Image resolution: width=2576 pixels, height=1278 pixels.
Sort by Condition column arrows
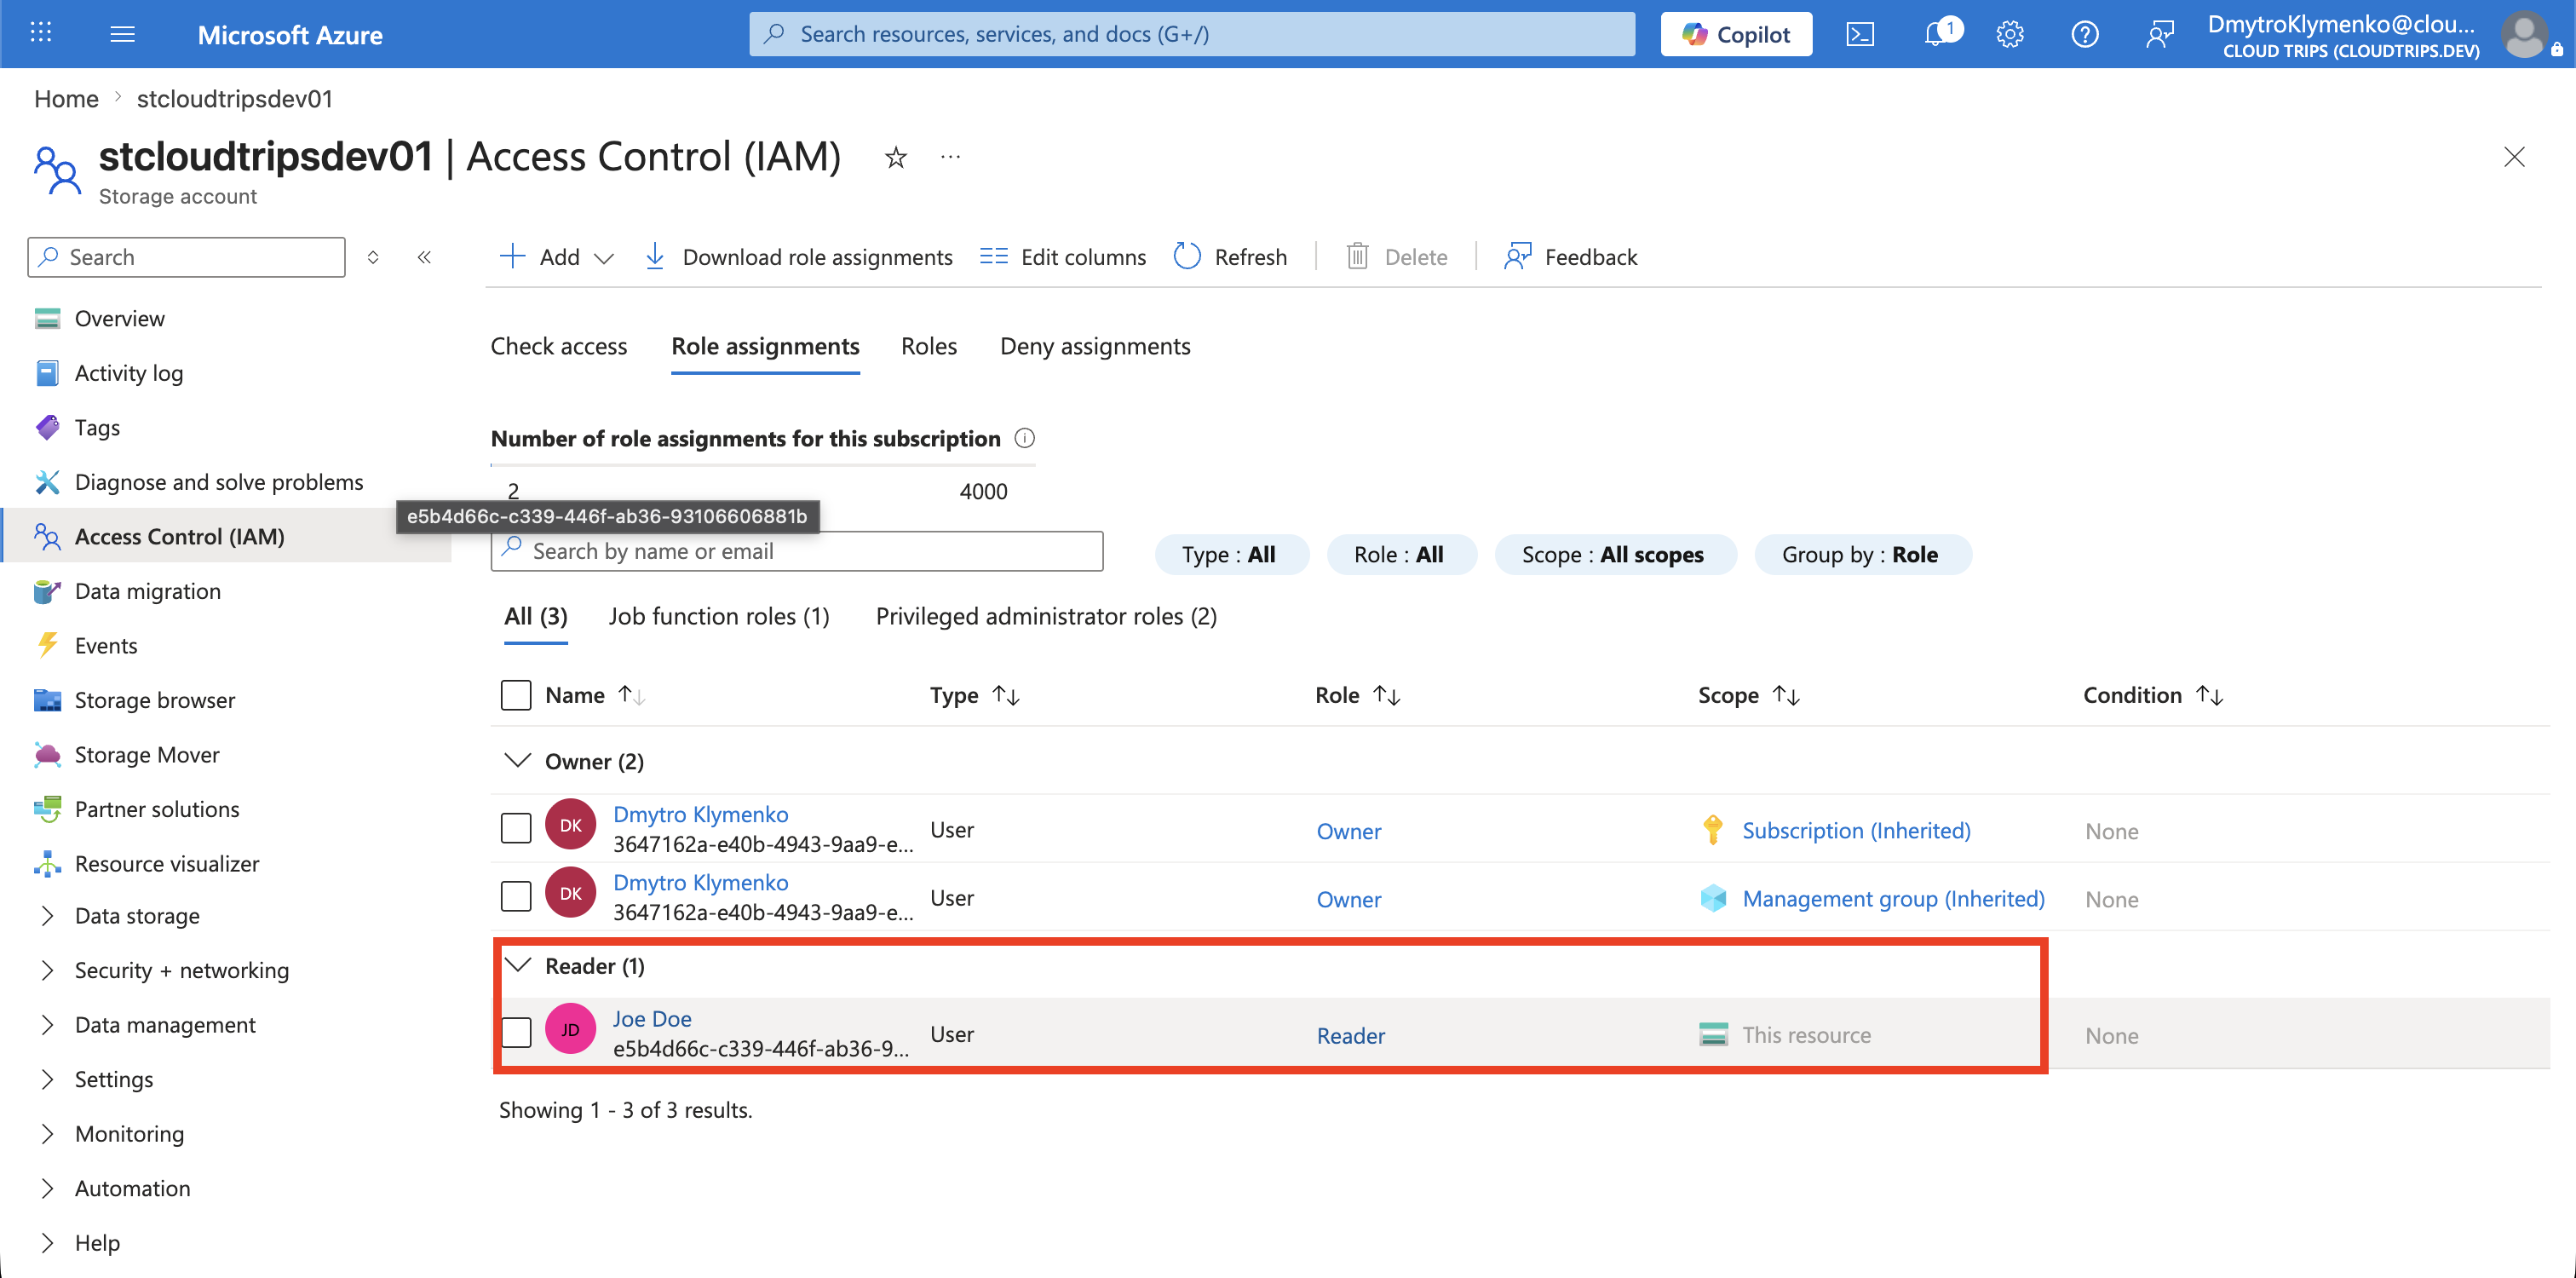coord(2210,694)
